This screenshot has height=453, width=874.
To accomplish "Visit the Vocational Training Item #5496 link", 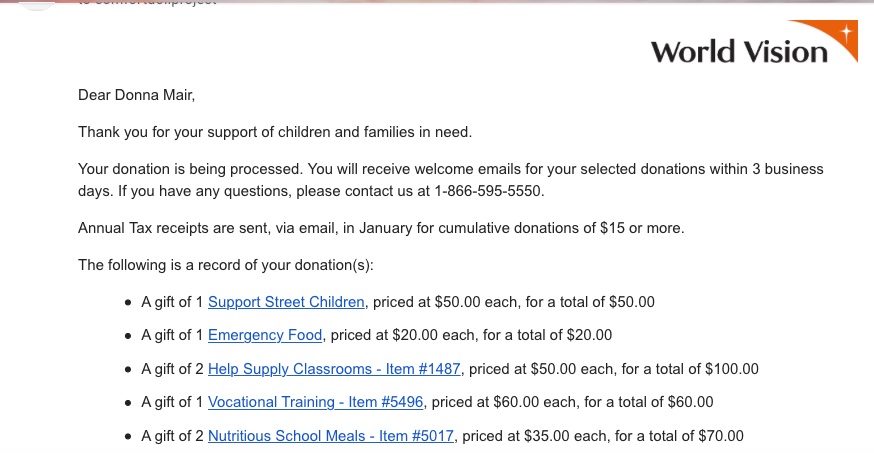I will 316,402.
